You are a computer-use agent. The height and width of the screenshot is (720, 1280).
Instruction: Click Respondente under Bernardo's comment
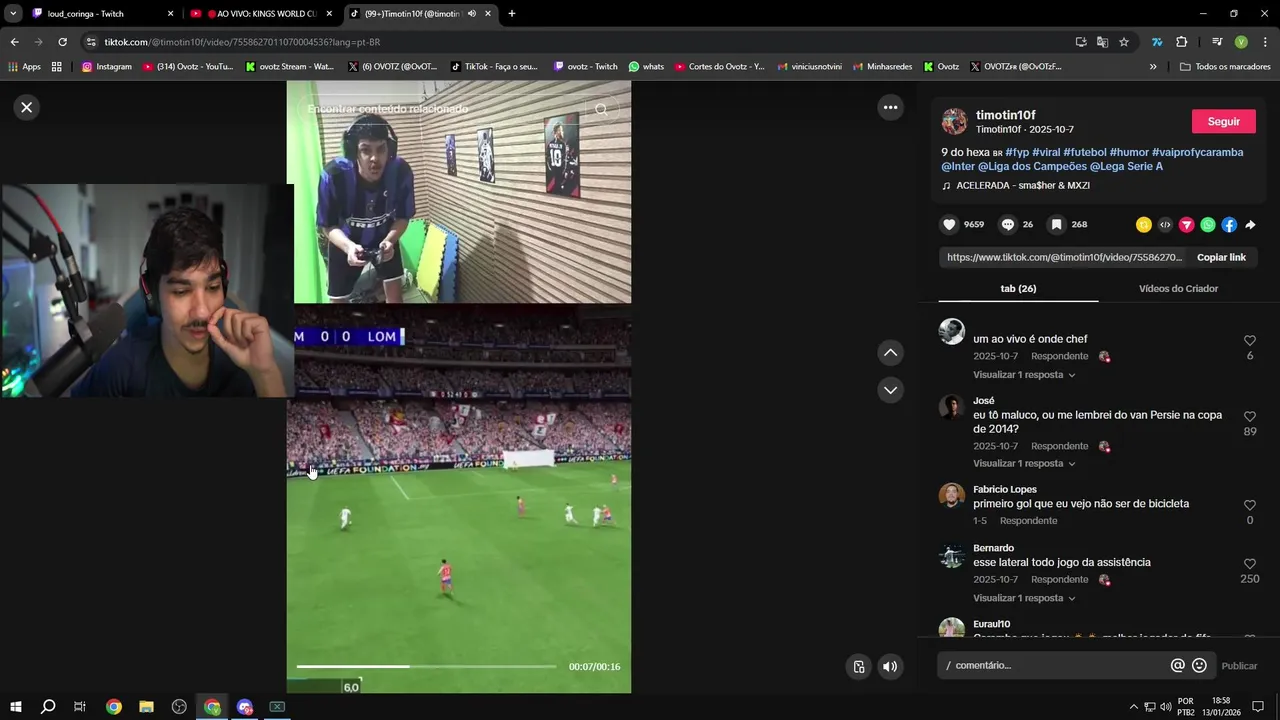coord(1059,580)
